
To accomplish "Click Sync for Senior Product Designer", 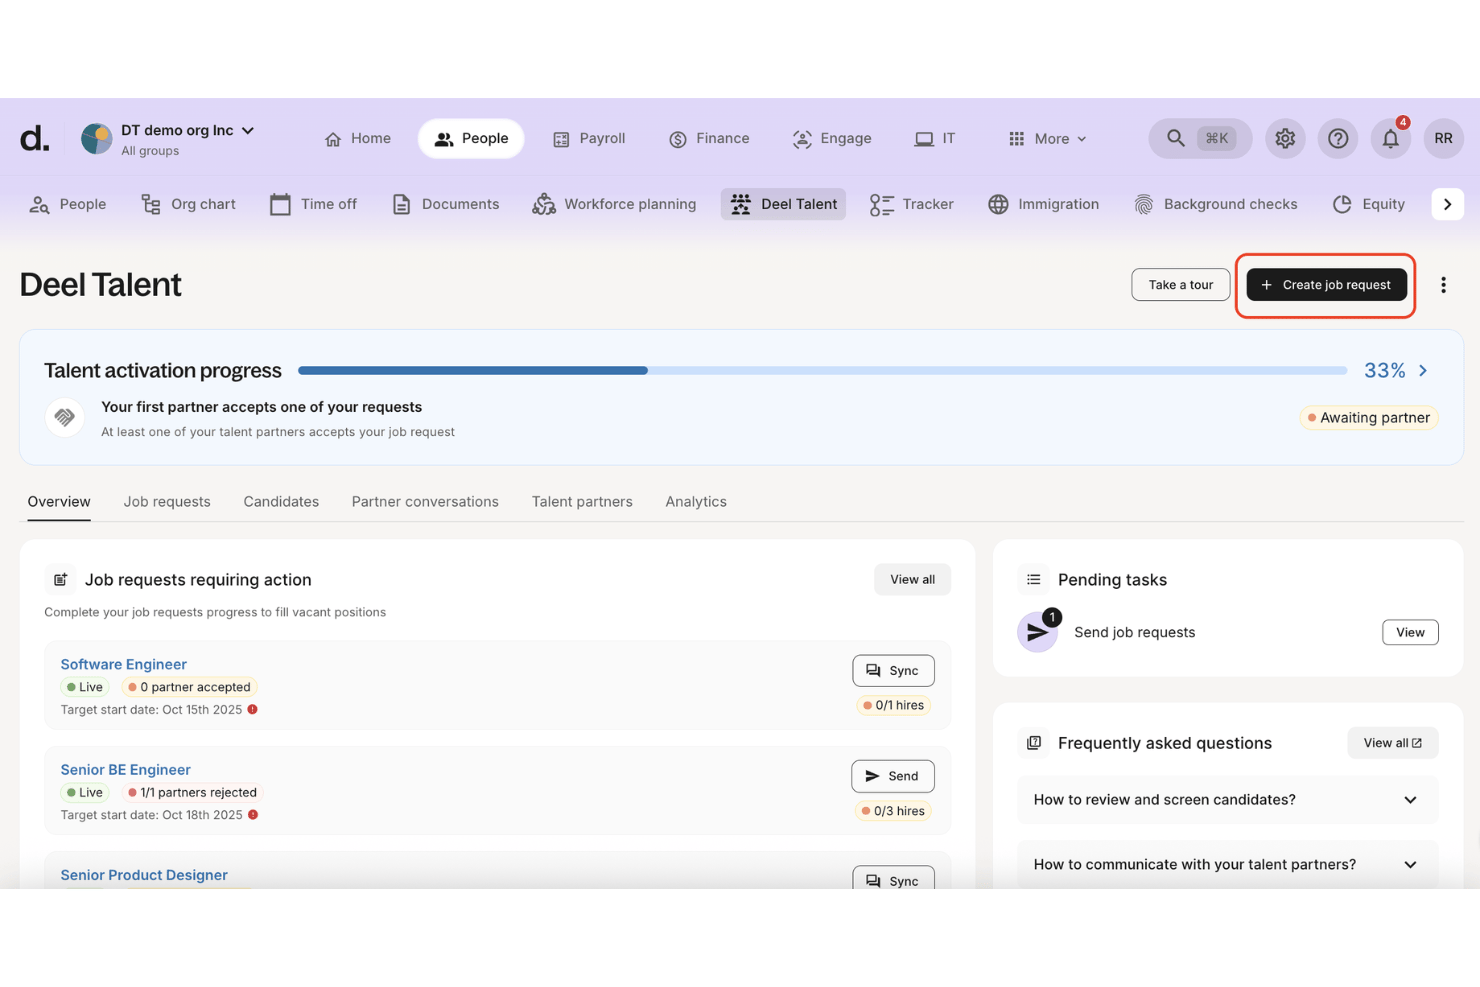I will (x=893, y=880).
